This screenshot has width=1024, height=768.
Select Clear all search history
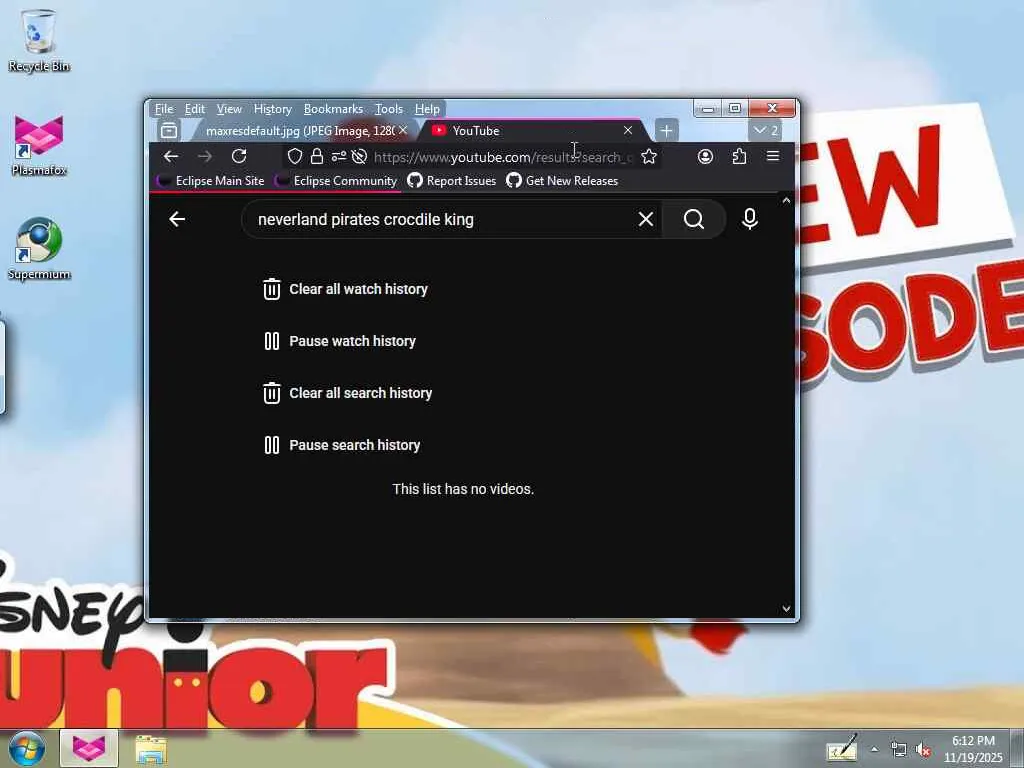tap(360, 393)
